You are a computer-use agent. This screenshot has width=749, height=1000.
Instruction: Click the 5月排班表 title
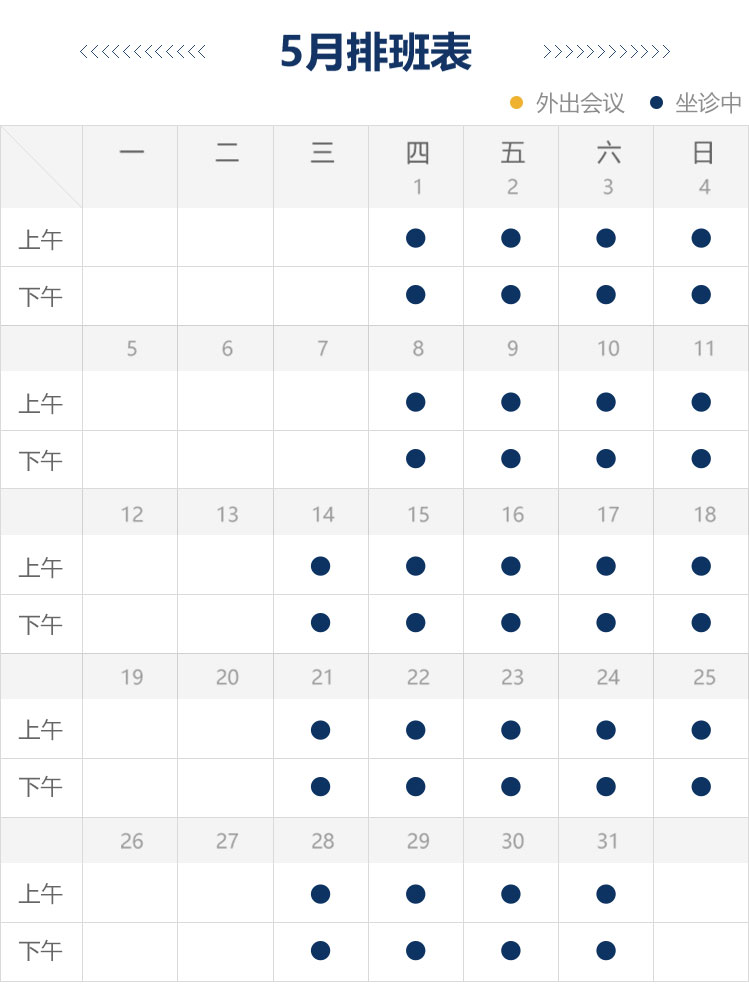tap(376, 52)
